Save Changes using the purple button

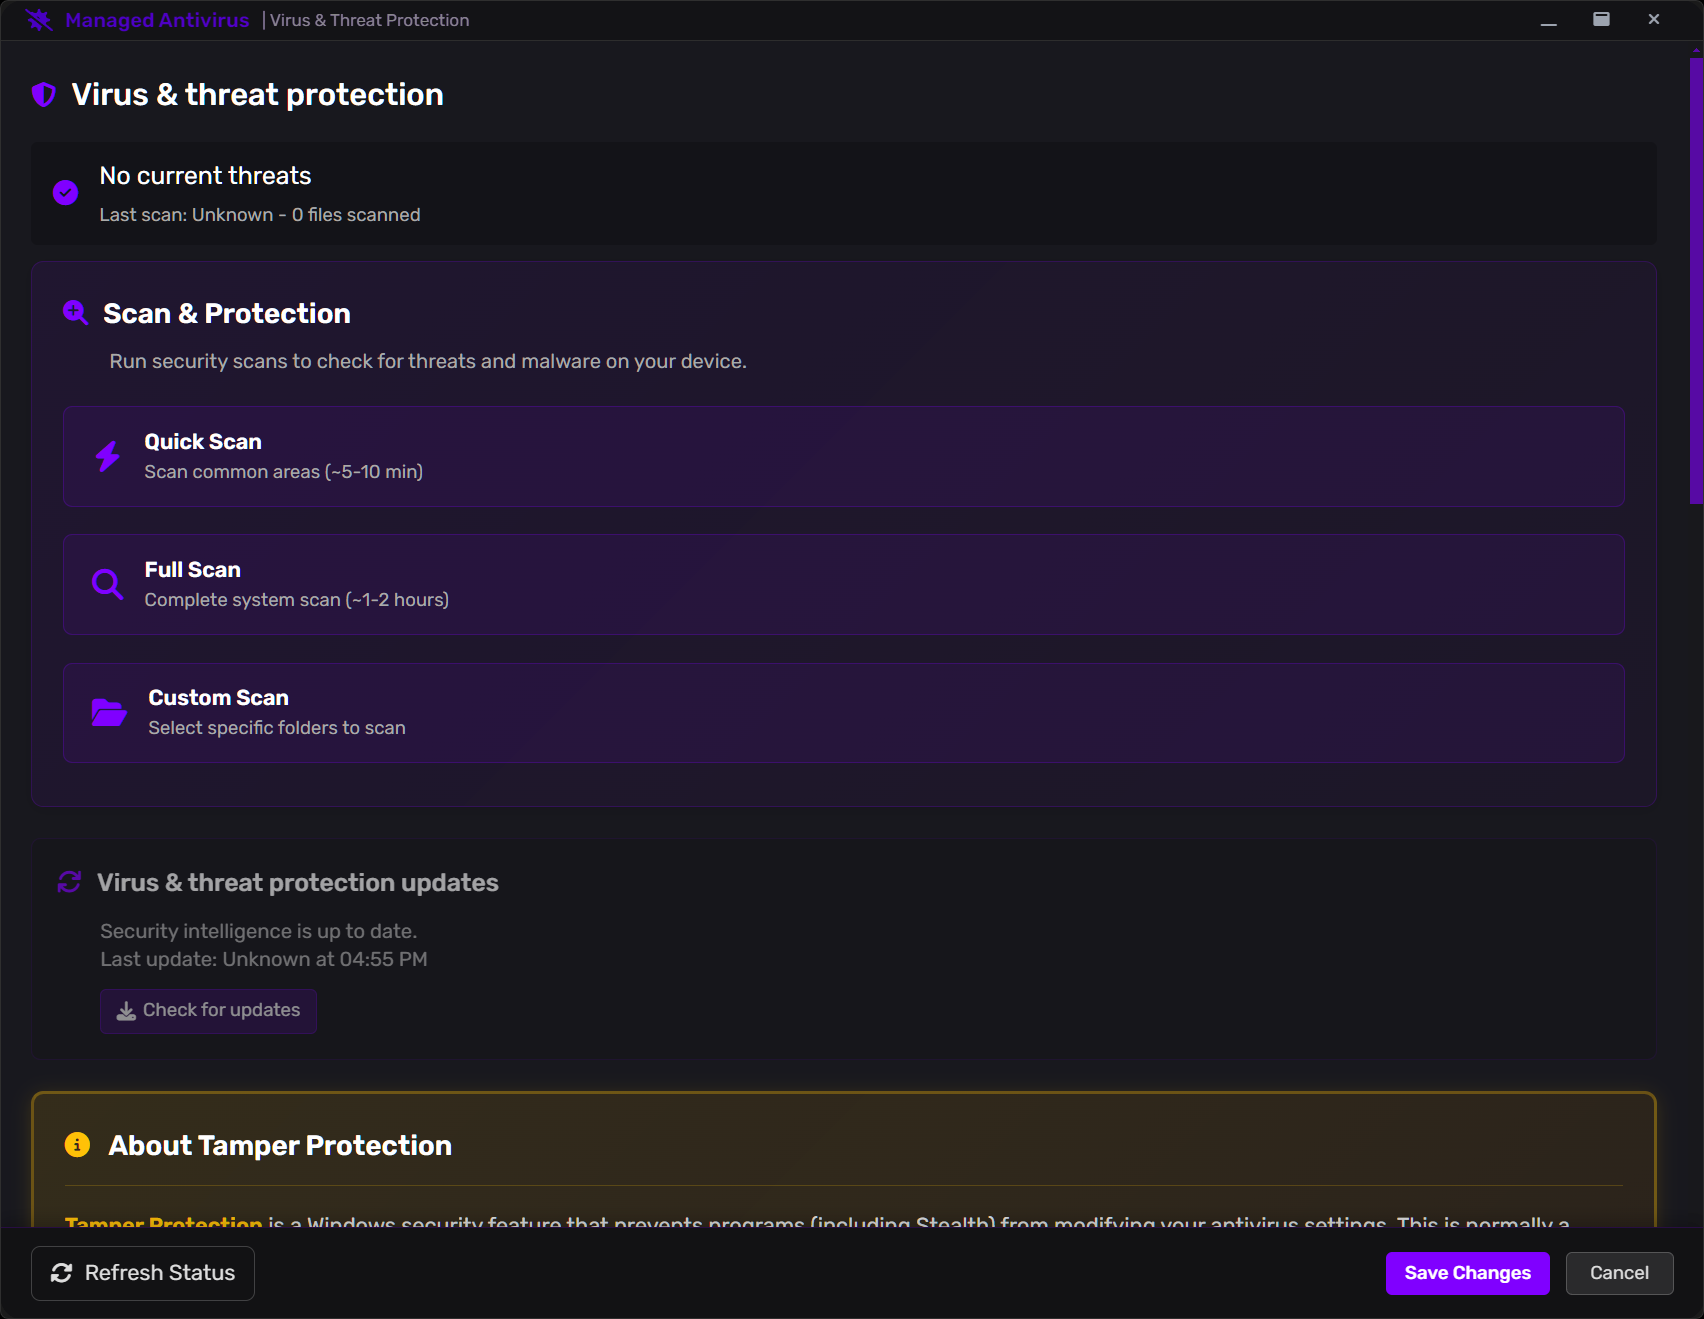[1467, 1273]
